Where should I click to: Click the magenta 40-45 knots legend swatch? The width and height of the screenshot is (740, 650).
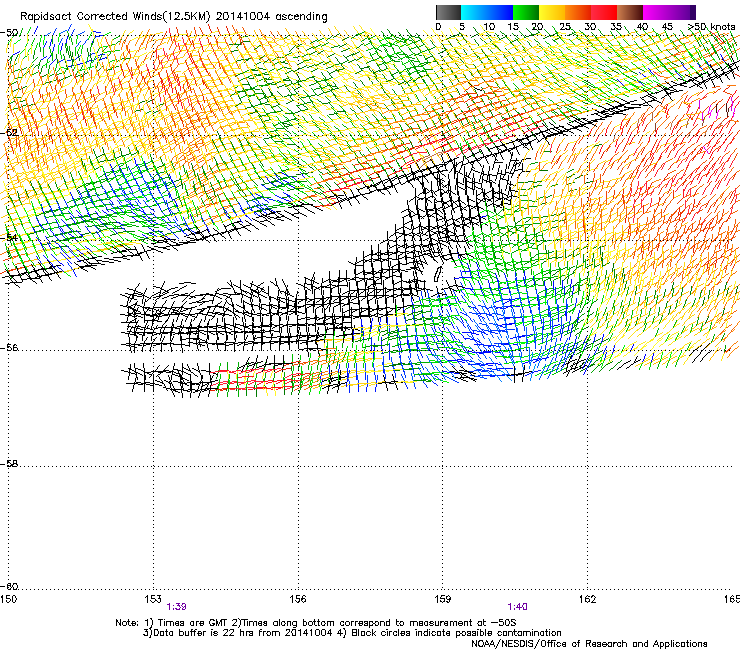(656, 12)
